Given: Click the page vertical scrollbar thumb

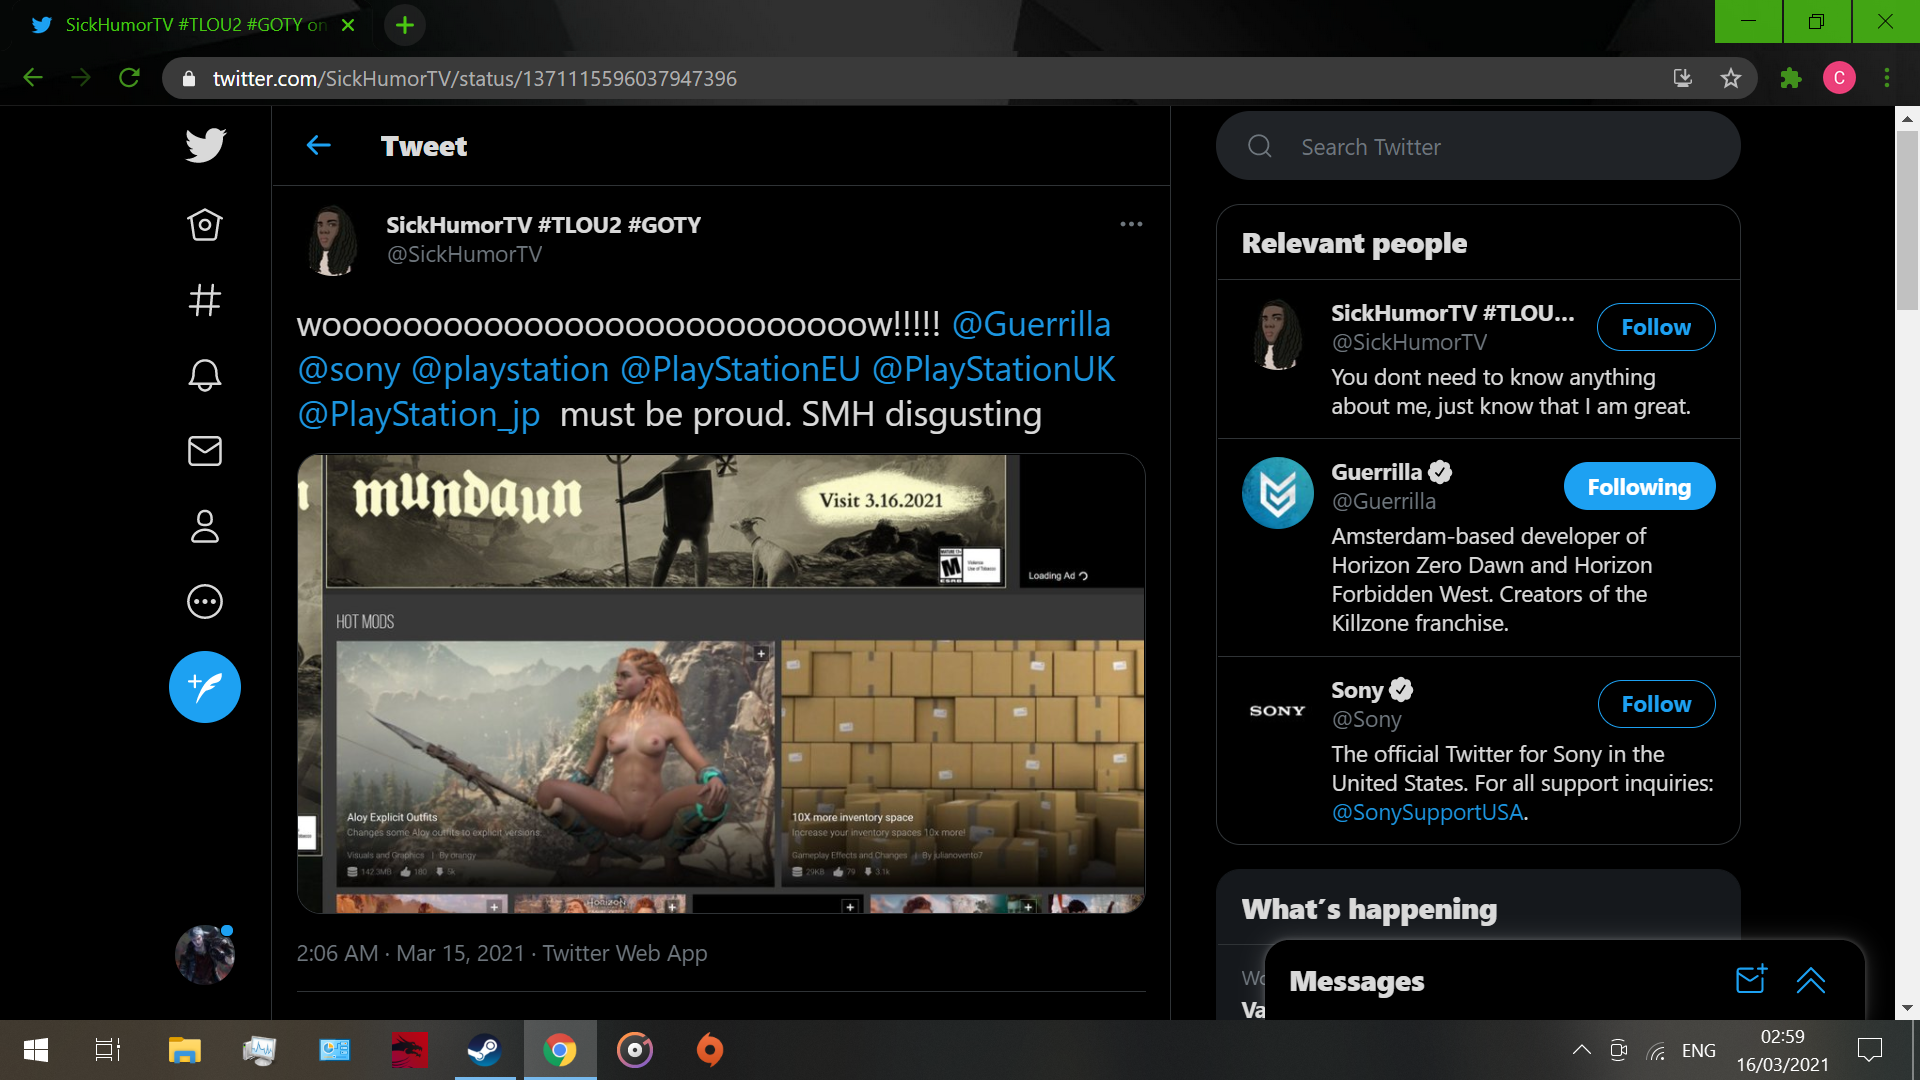Looking at the screenshot, I should pyautogui.click(x=1907, y=220).
